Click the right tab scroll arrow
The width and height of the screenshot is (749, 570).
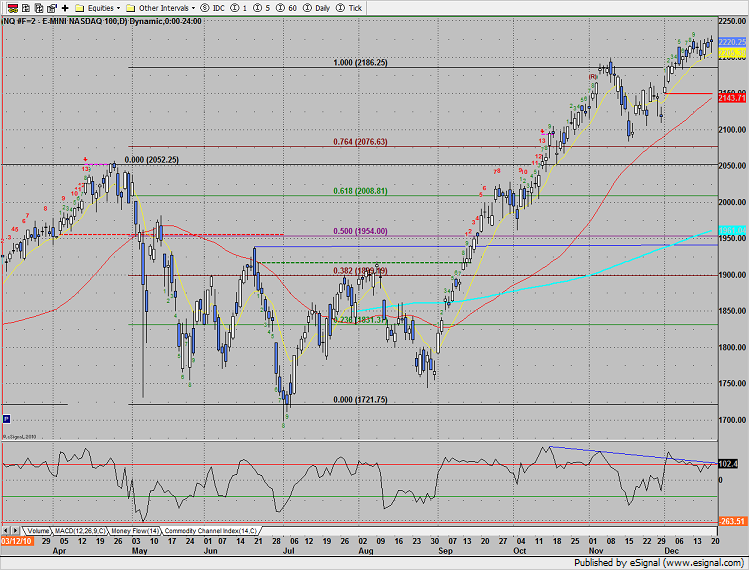[15, 531]
